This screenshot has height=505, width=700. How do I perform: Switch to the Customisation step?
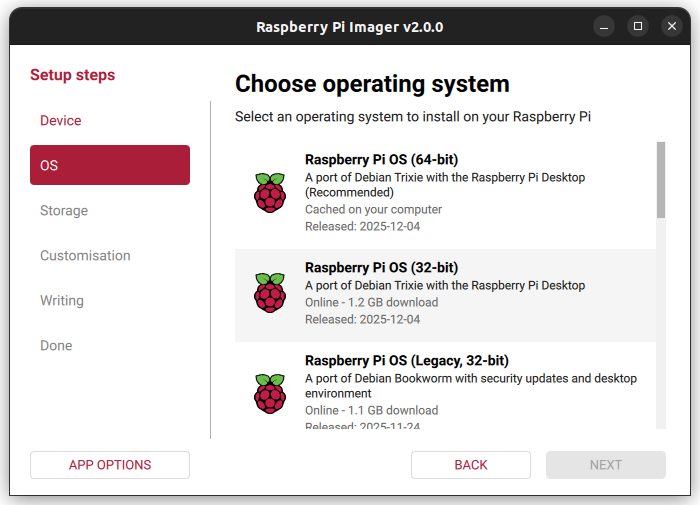click(x=85, y=256)
